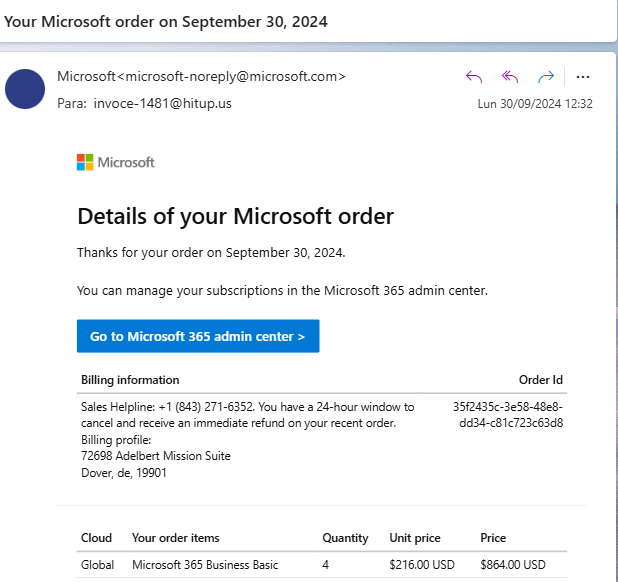This screenshot has width=618, height=582.
Task: Click the Details of your Microsoft order heading
Action: click(x=235, y=216)
